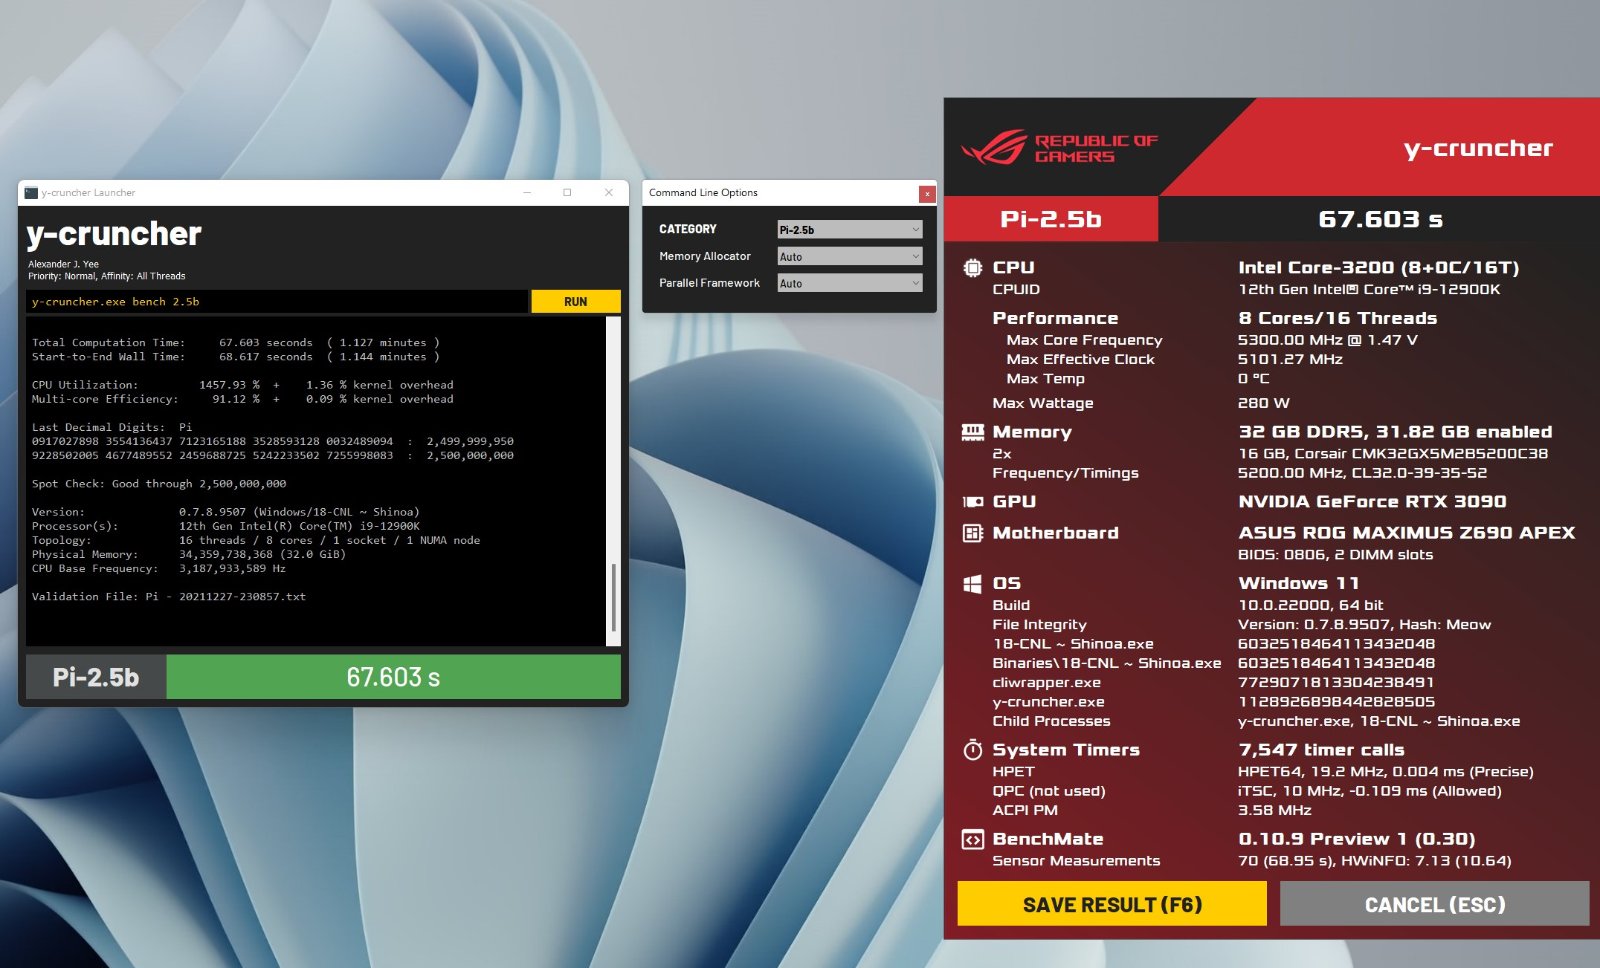1600x968 pixels.
Task: Click 'Intel Core-3200 (8+0C/16T)' value
Action: click(x=1378, y=267)
